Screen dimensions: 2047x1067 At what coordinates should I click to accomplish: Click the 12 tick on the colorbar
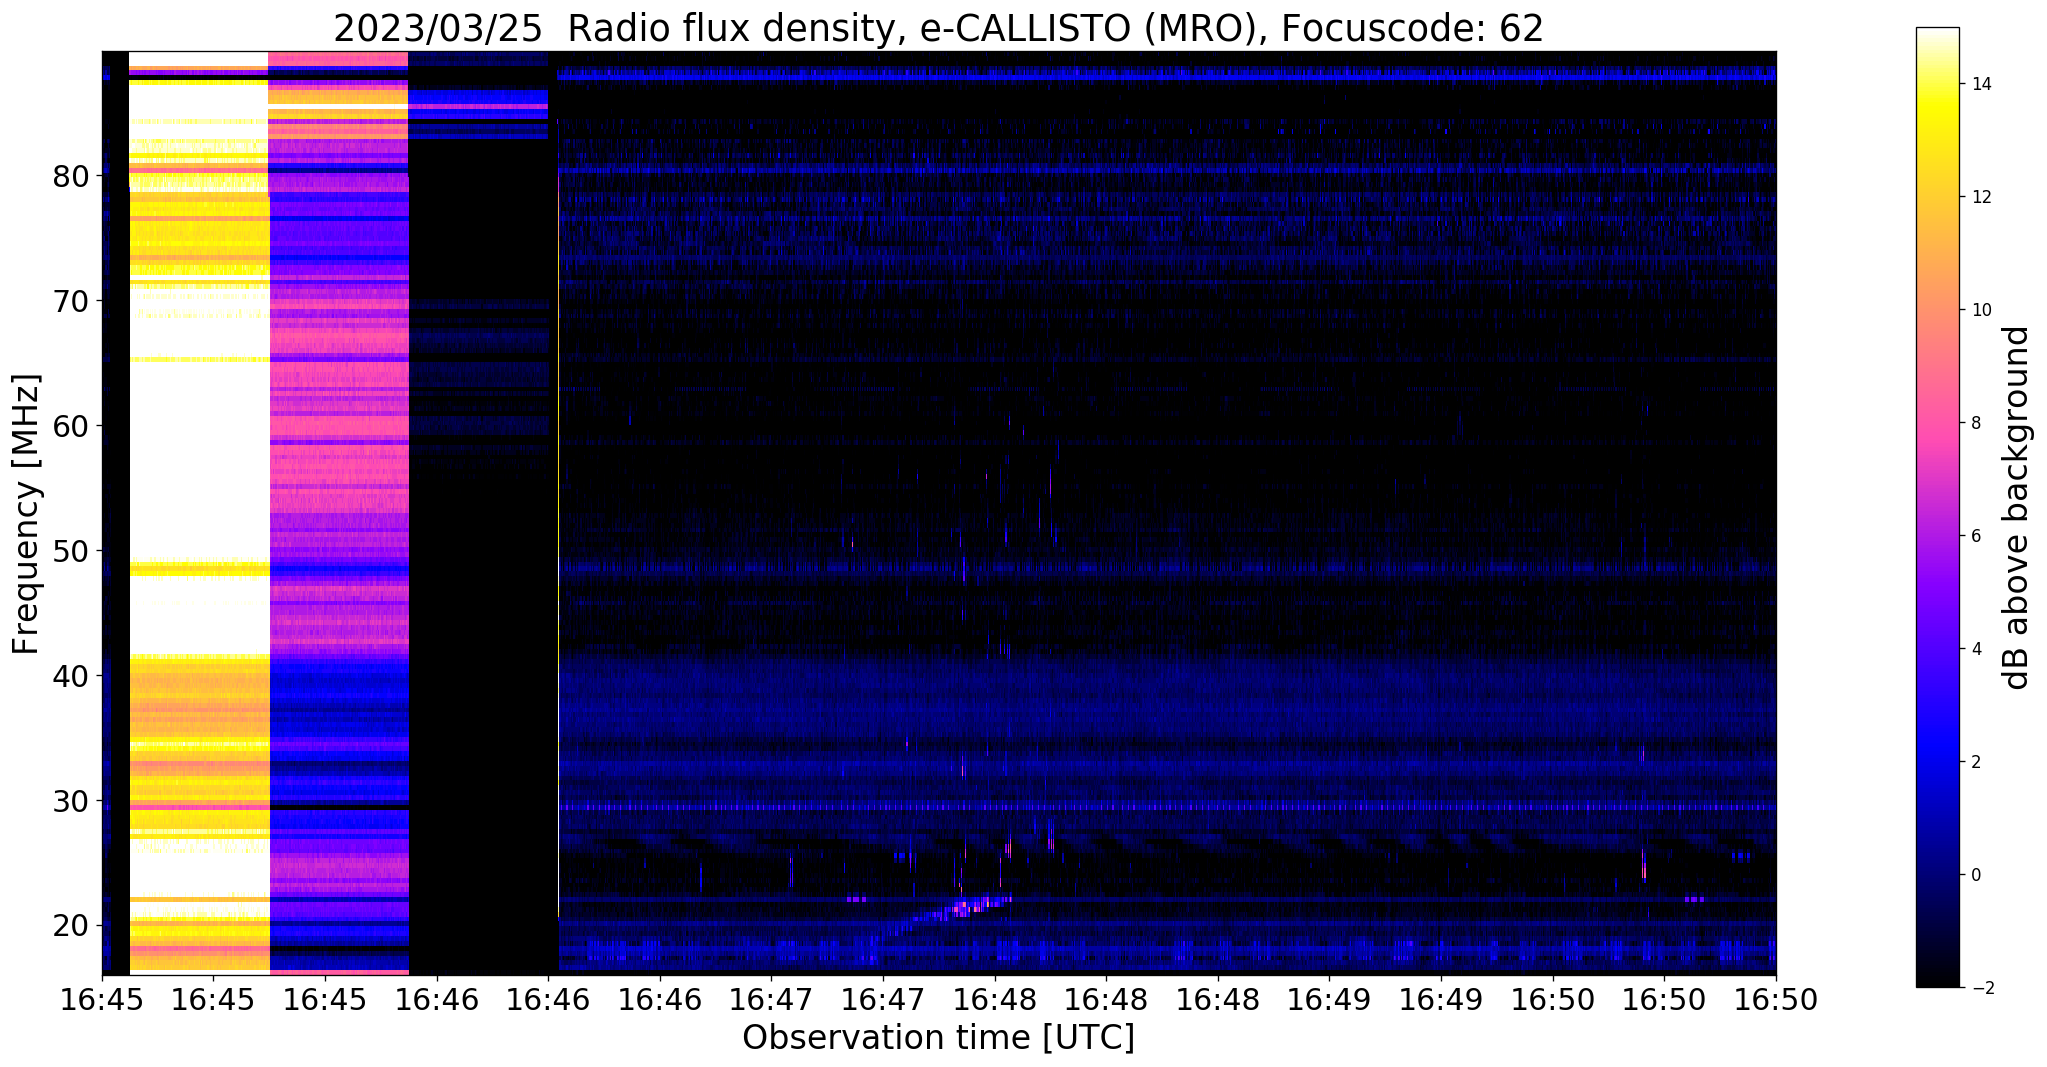[1980, 197]
